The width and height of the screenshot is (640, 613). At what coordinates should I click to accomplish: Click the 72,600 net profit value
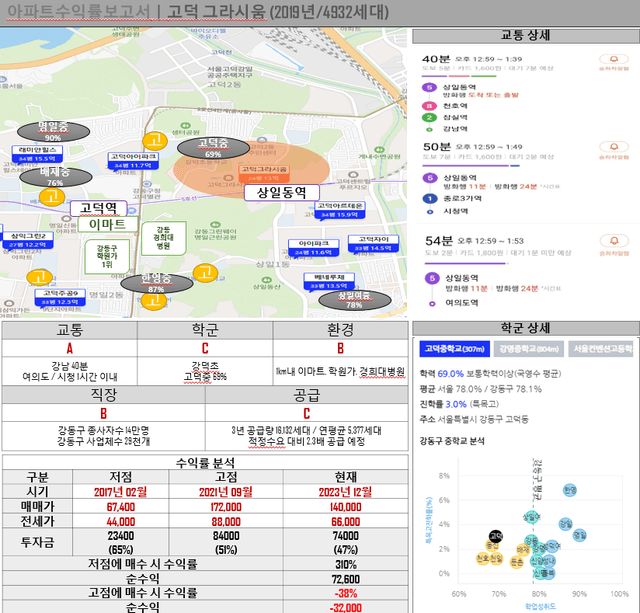(x=346, y=579)
